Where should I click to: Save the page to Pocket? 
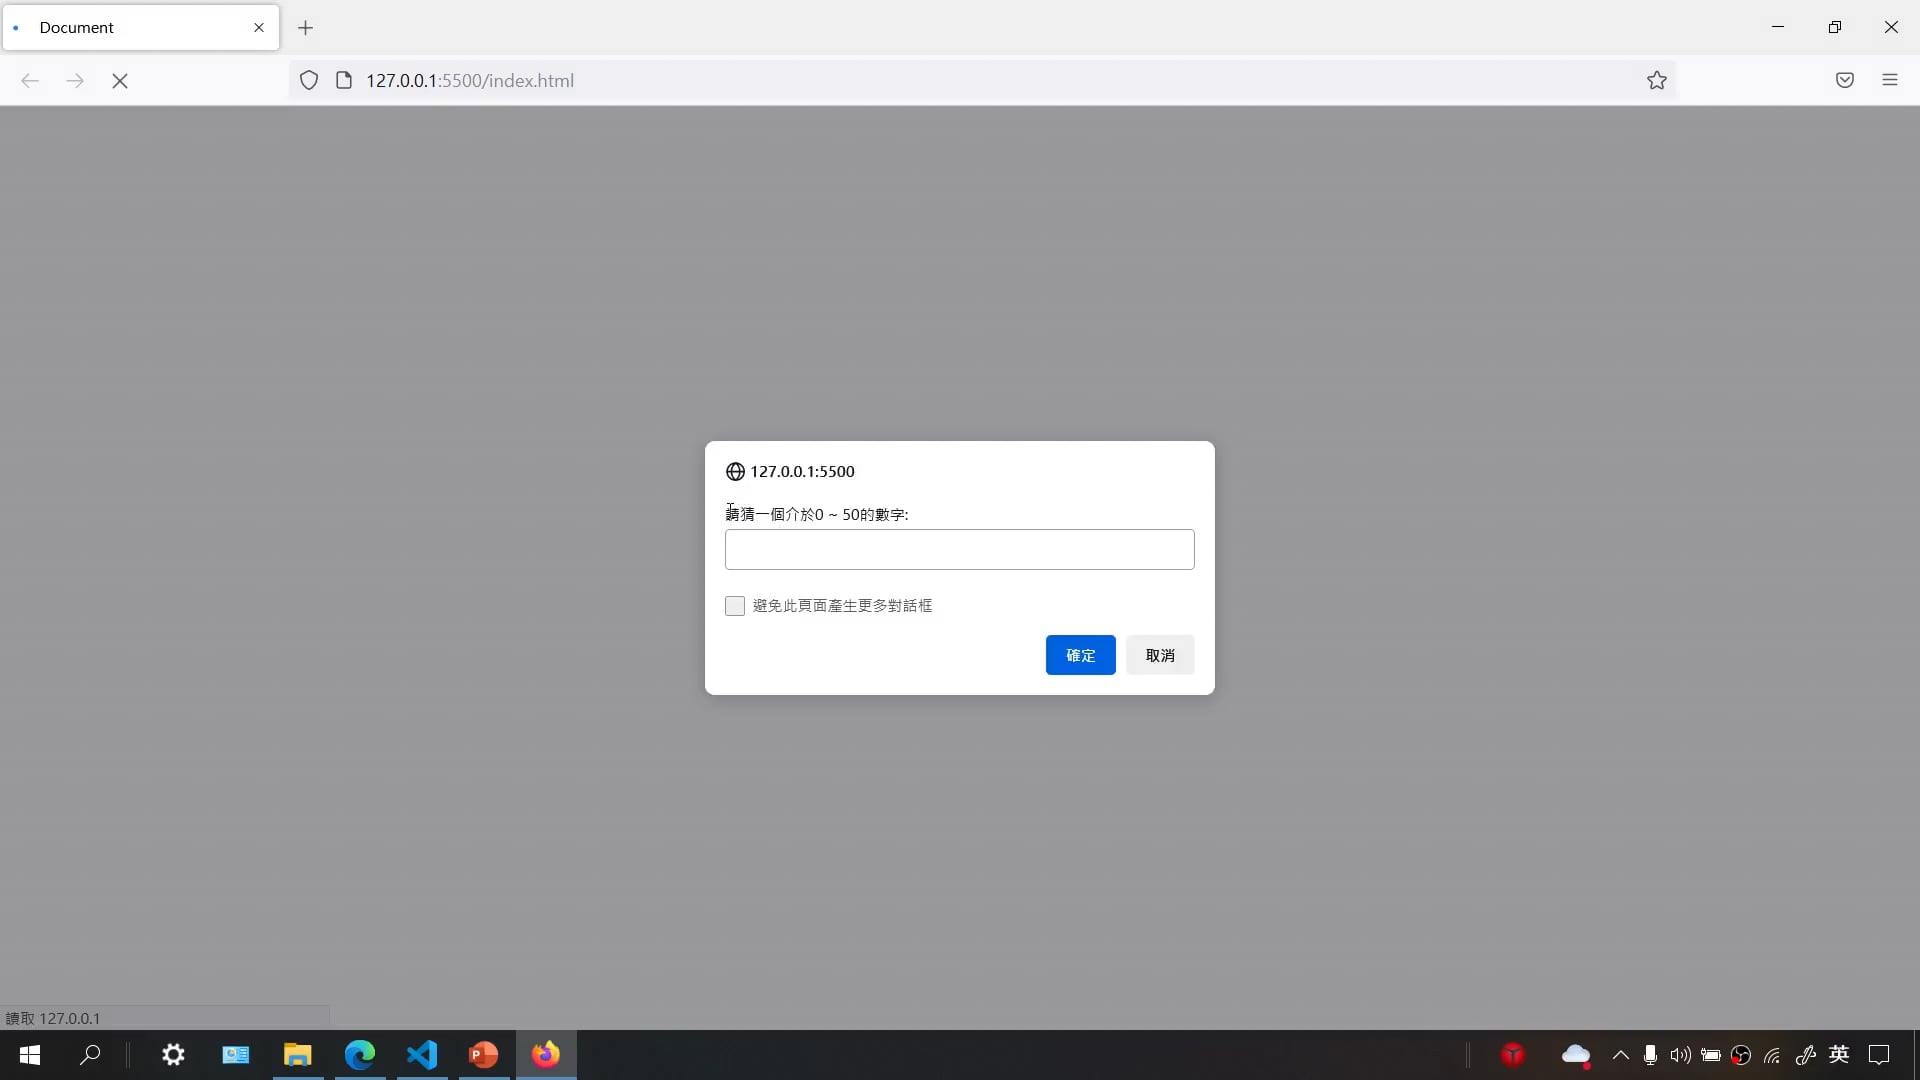(1844, 80)
